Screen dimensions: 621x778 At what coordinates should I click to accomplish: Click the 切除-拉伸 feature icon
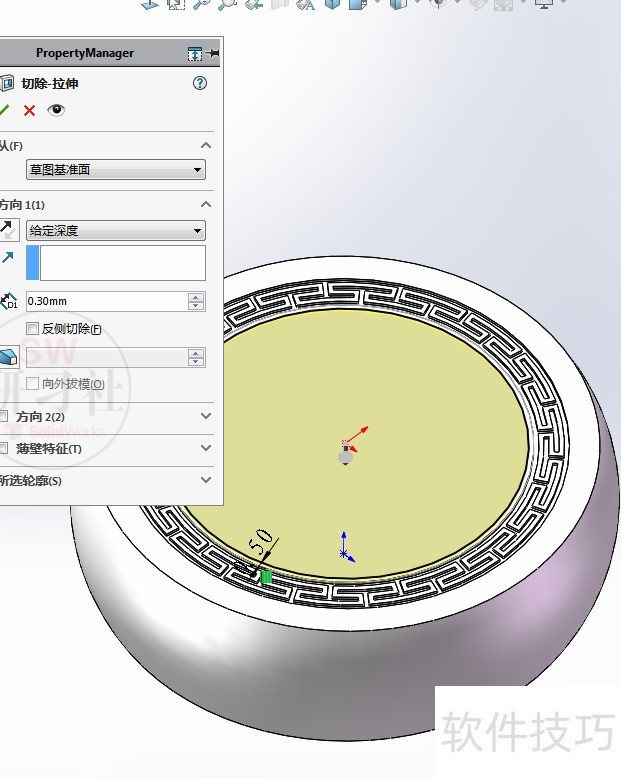click(6, 84)
